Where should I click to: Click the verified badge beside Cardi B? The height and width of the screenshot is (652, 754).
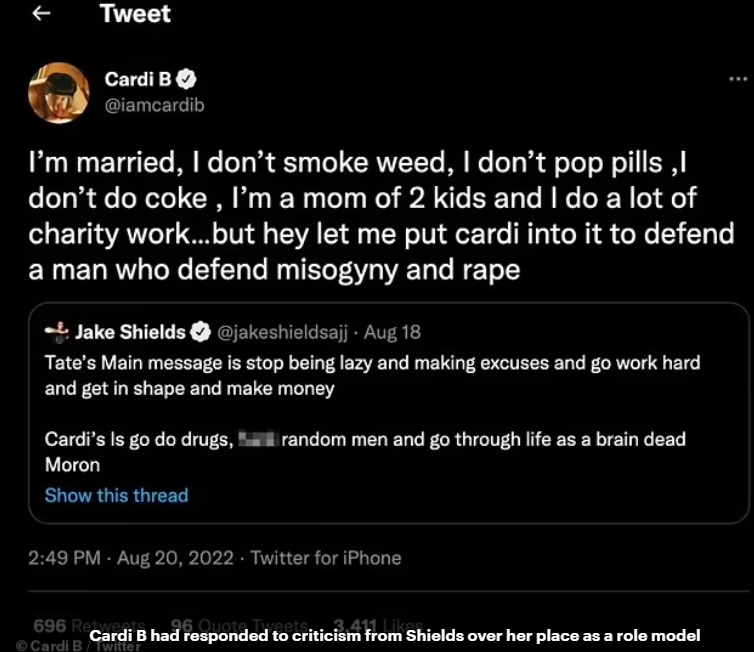pyautogui.click(x=186, y=80)
